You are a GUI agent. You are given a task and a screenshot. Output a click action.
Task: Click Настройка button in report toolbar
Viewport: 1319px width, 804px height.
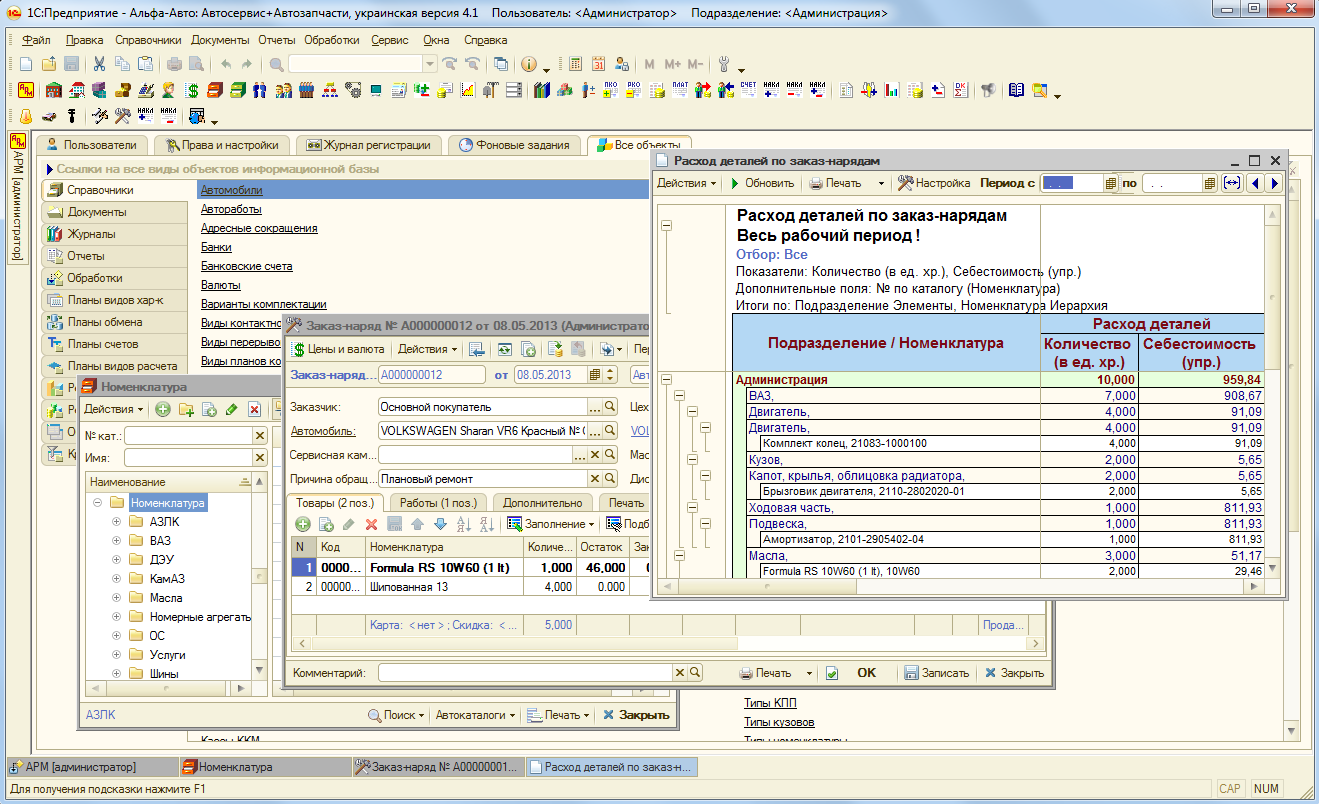tap(934, 183)
